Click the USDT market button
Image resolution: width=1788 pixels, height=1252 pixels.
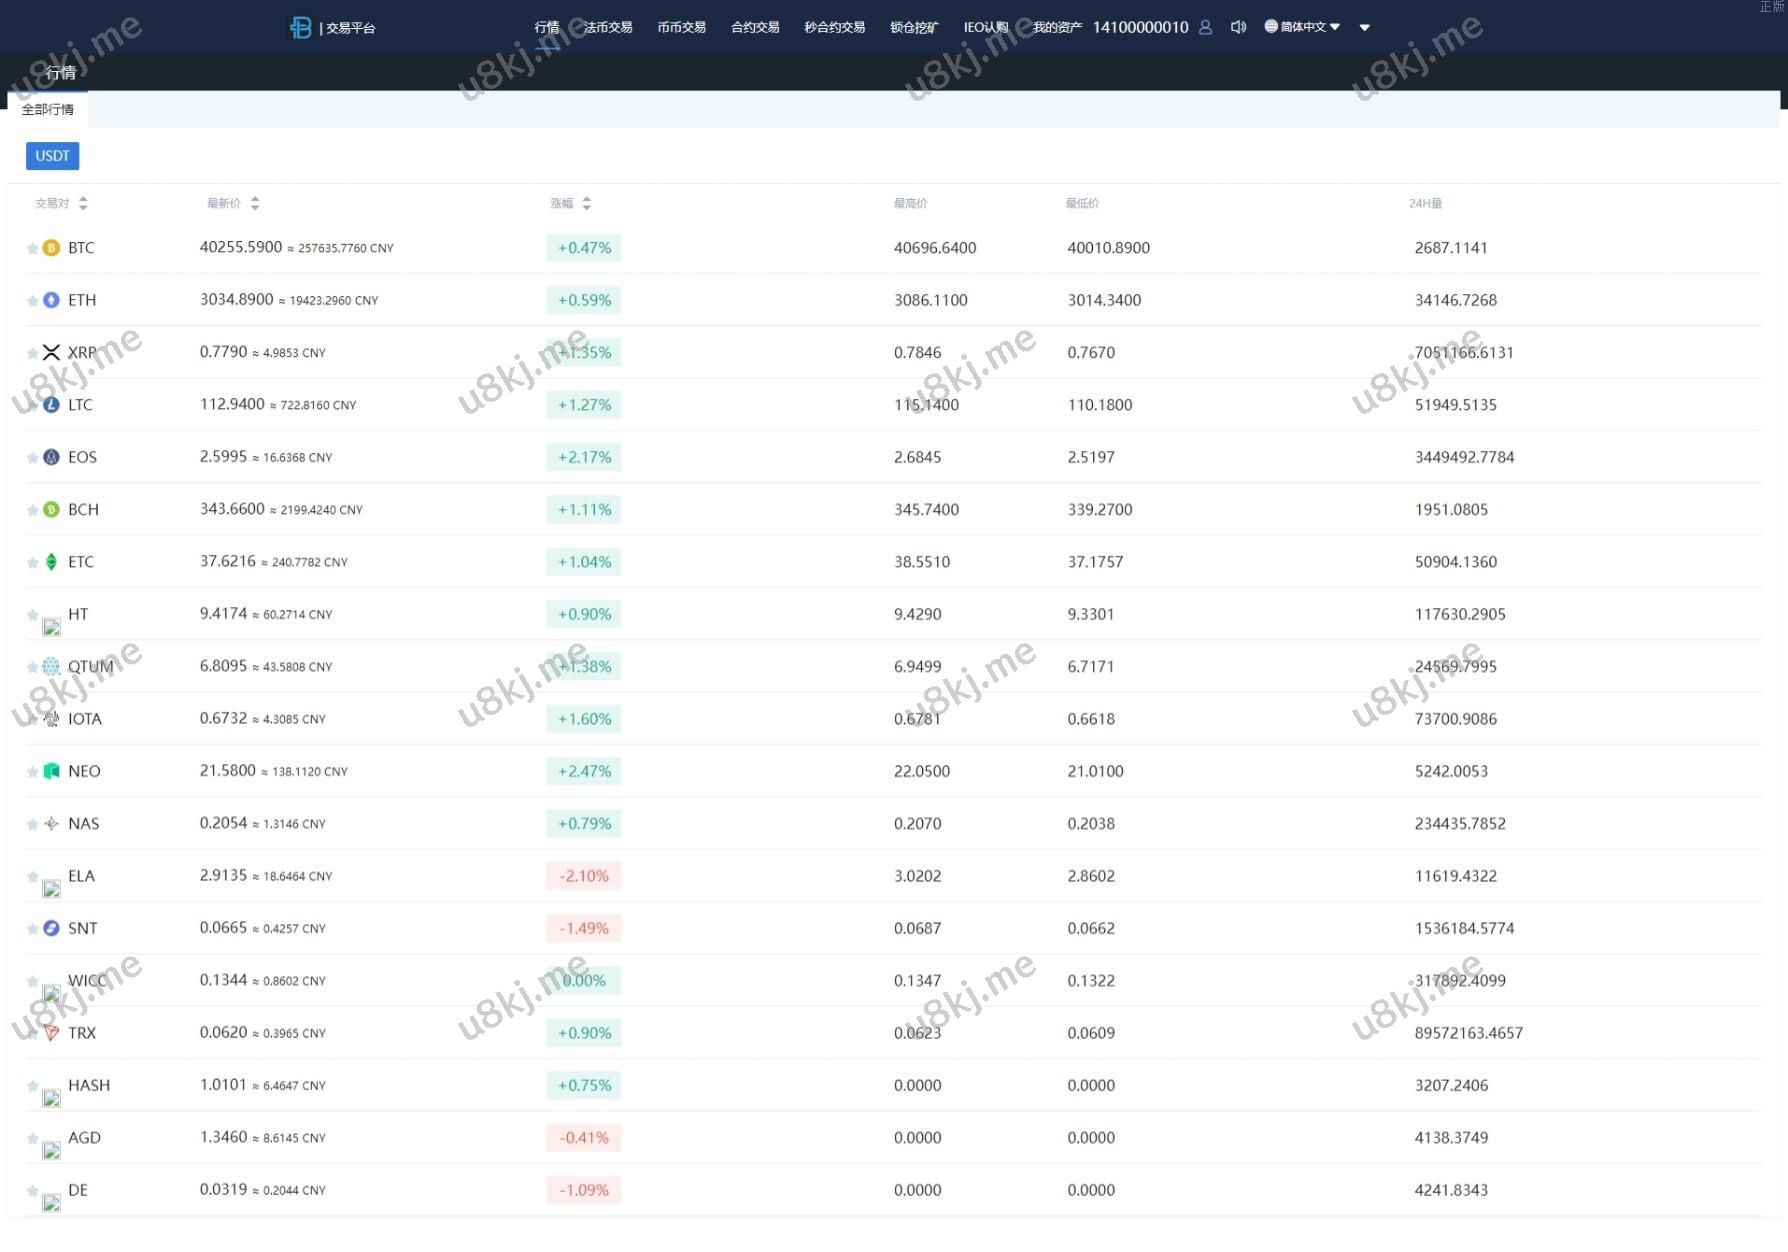pyautogui.click(x=52, y=156)
